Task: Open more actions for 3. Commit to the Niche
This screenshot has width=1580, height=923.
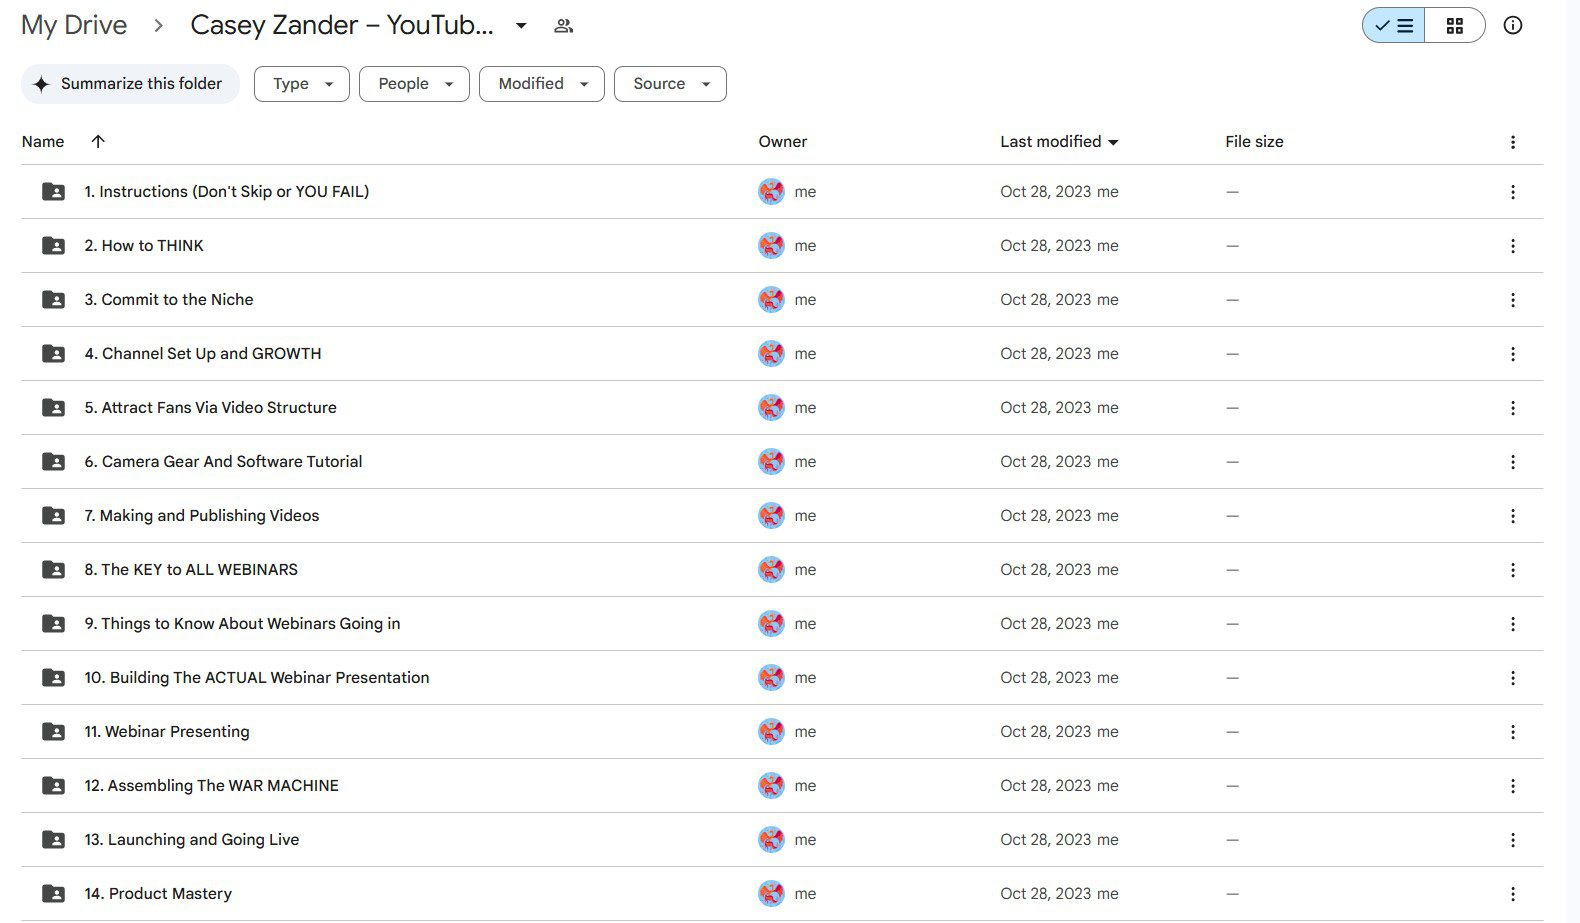Action: coord(1513,300)
